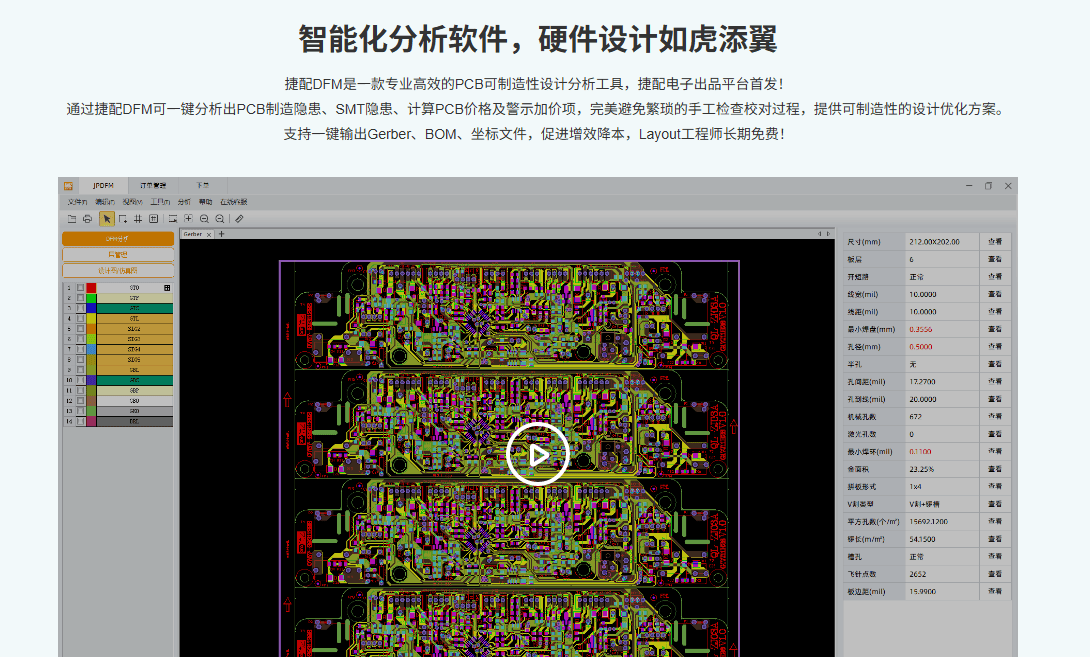1090x657 pixels.
Task: Click the open file folder toolbar icon
Action: click(72, 218)
